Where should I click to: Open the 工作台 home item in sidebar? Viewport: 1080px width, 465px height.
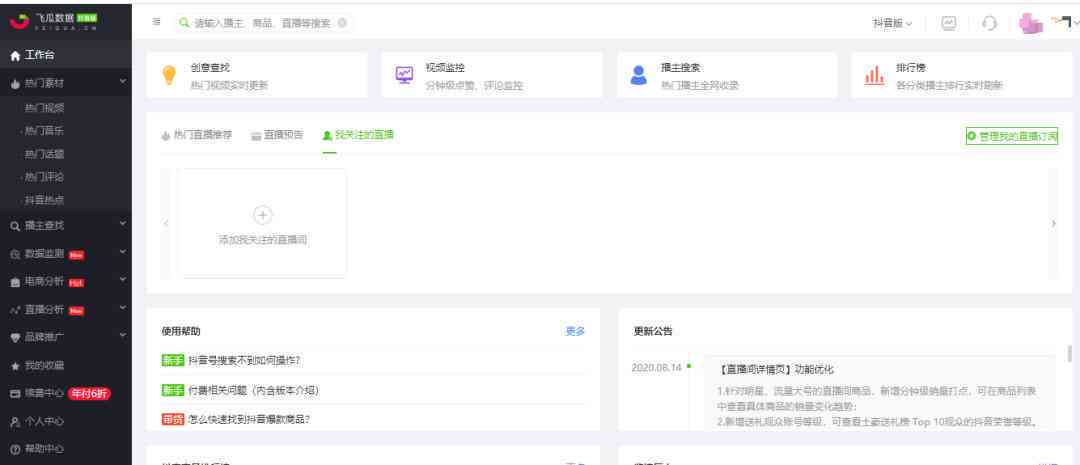click(65, 55)
